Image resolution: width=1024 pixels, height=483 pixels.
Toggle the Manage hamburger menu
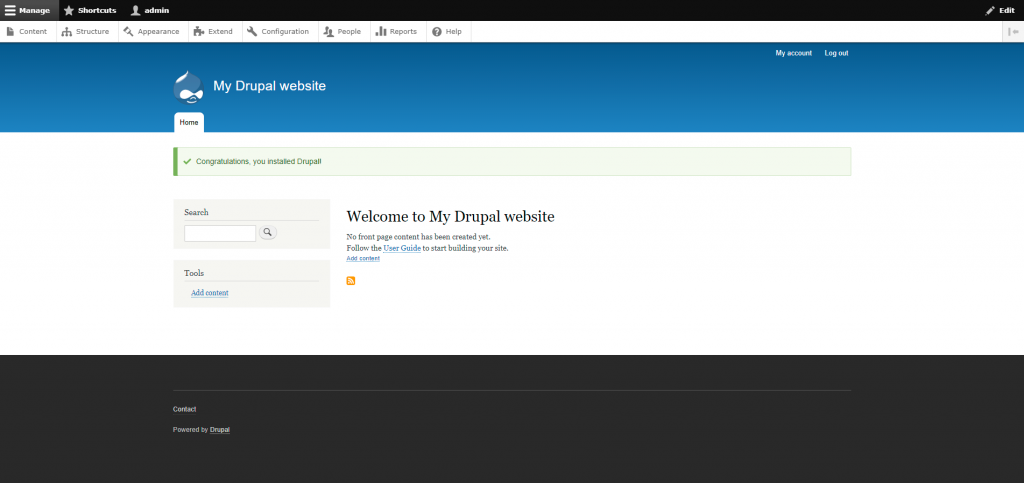(x=28, y=10)
